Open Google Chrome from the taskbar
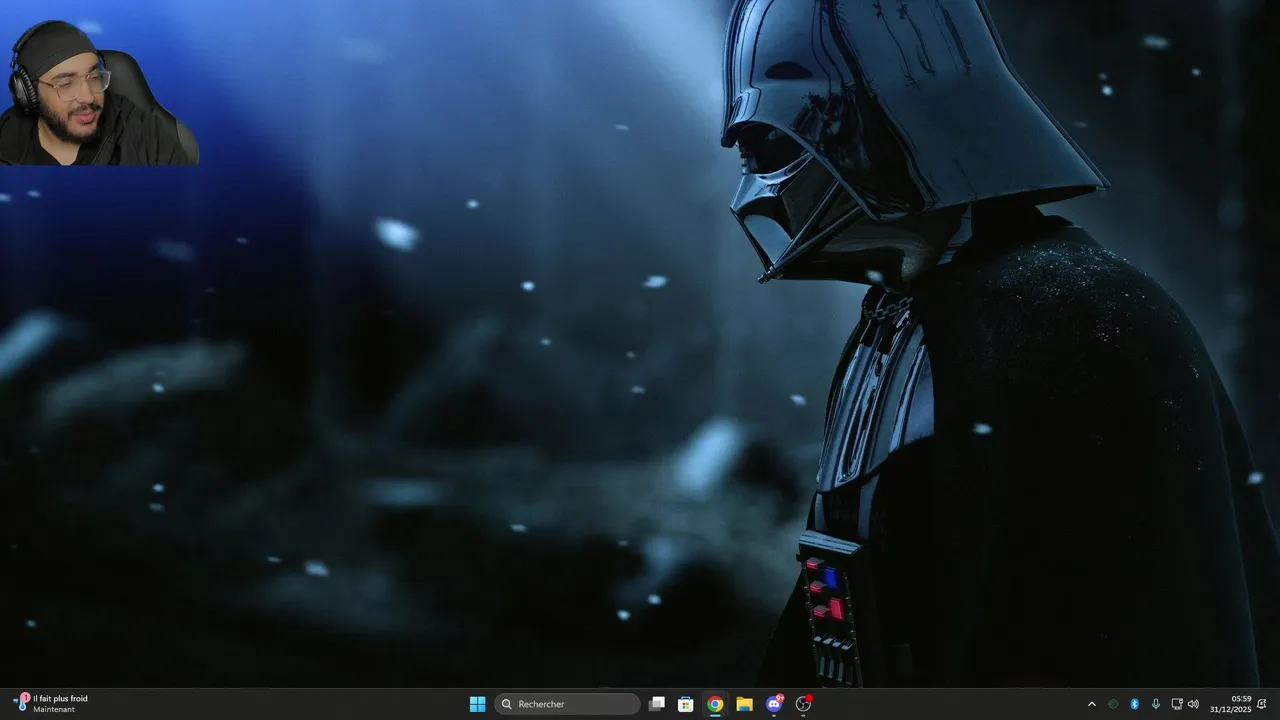Image resolution: width=1280 pixels, height=720 pixels. point(715,704)
